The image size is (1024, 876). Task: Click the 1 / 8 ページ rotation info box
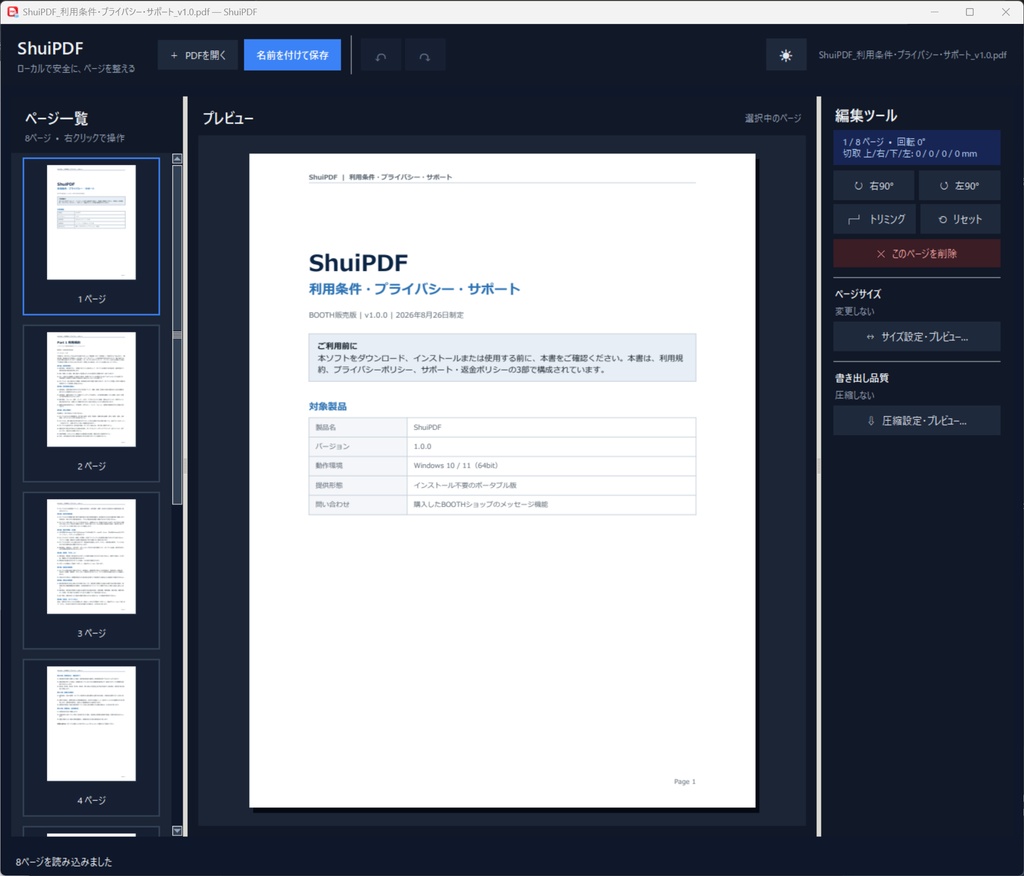[917, 148]
